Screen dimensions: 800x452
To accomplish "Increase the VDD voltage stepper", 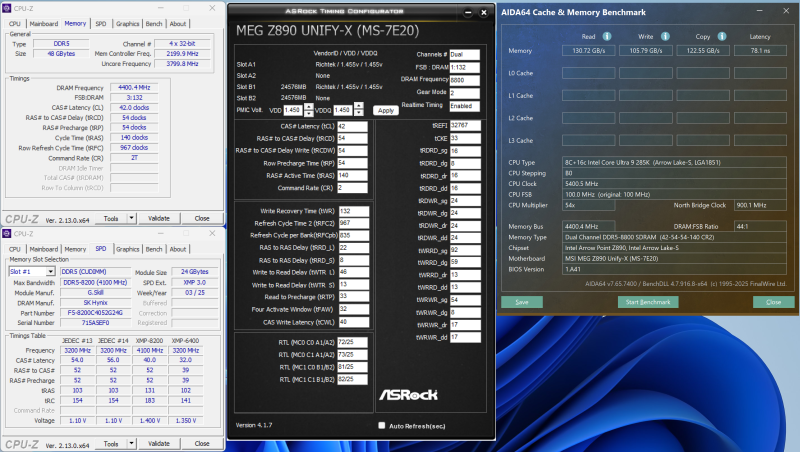I will (x=309, y=107).
